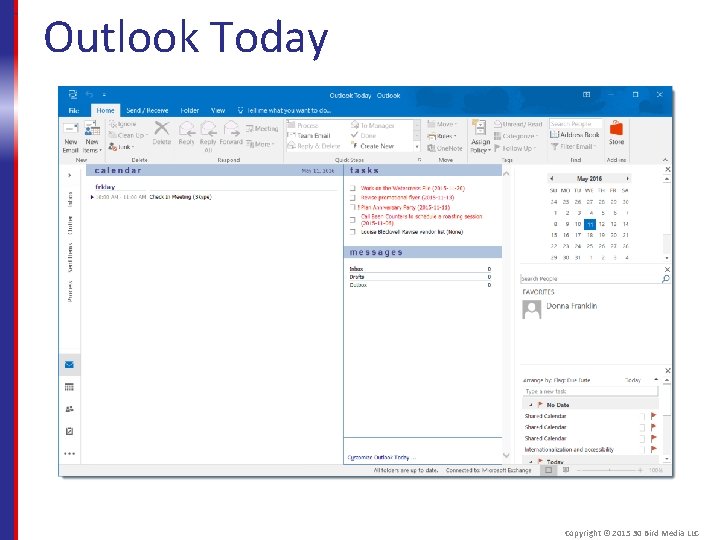
Task: Select the To Manager quick step
Action: 373,125
